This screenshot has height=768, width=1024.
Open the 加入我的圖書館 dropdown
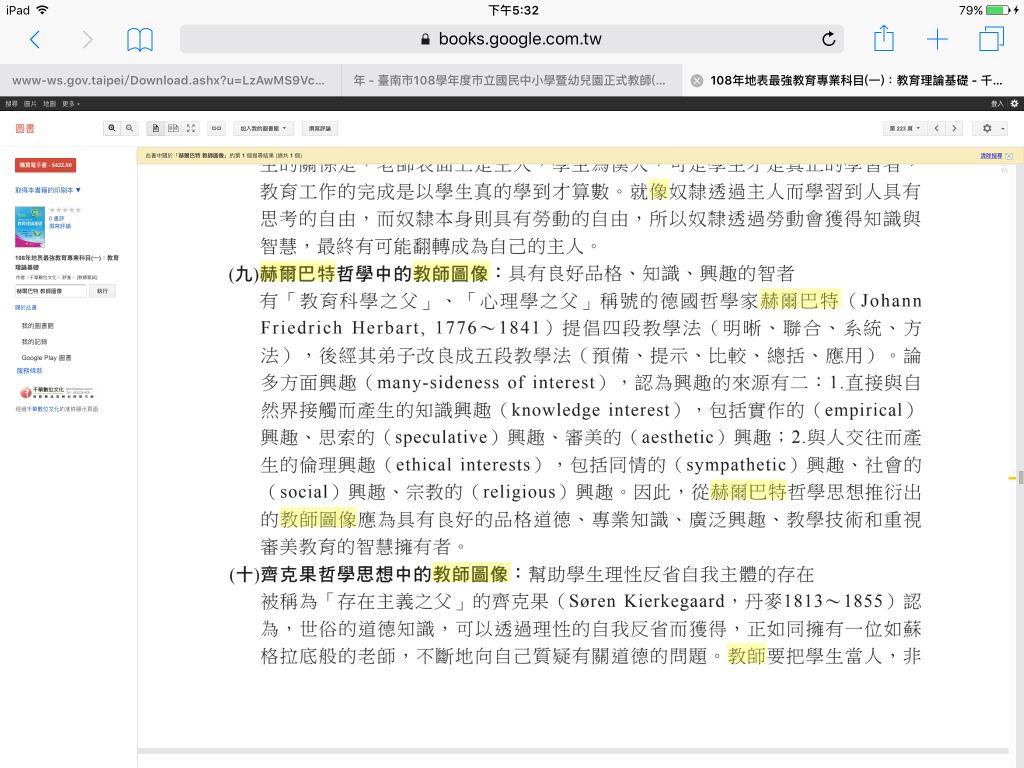[x=264, y=128]
